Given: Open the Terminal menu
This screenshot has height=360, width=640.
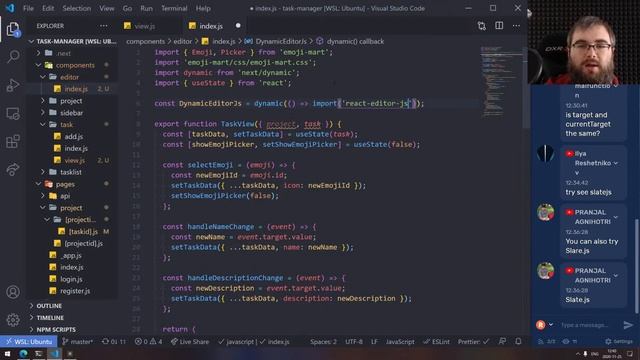Looking at the screenshot, I should 174,8.
